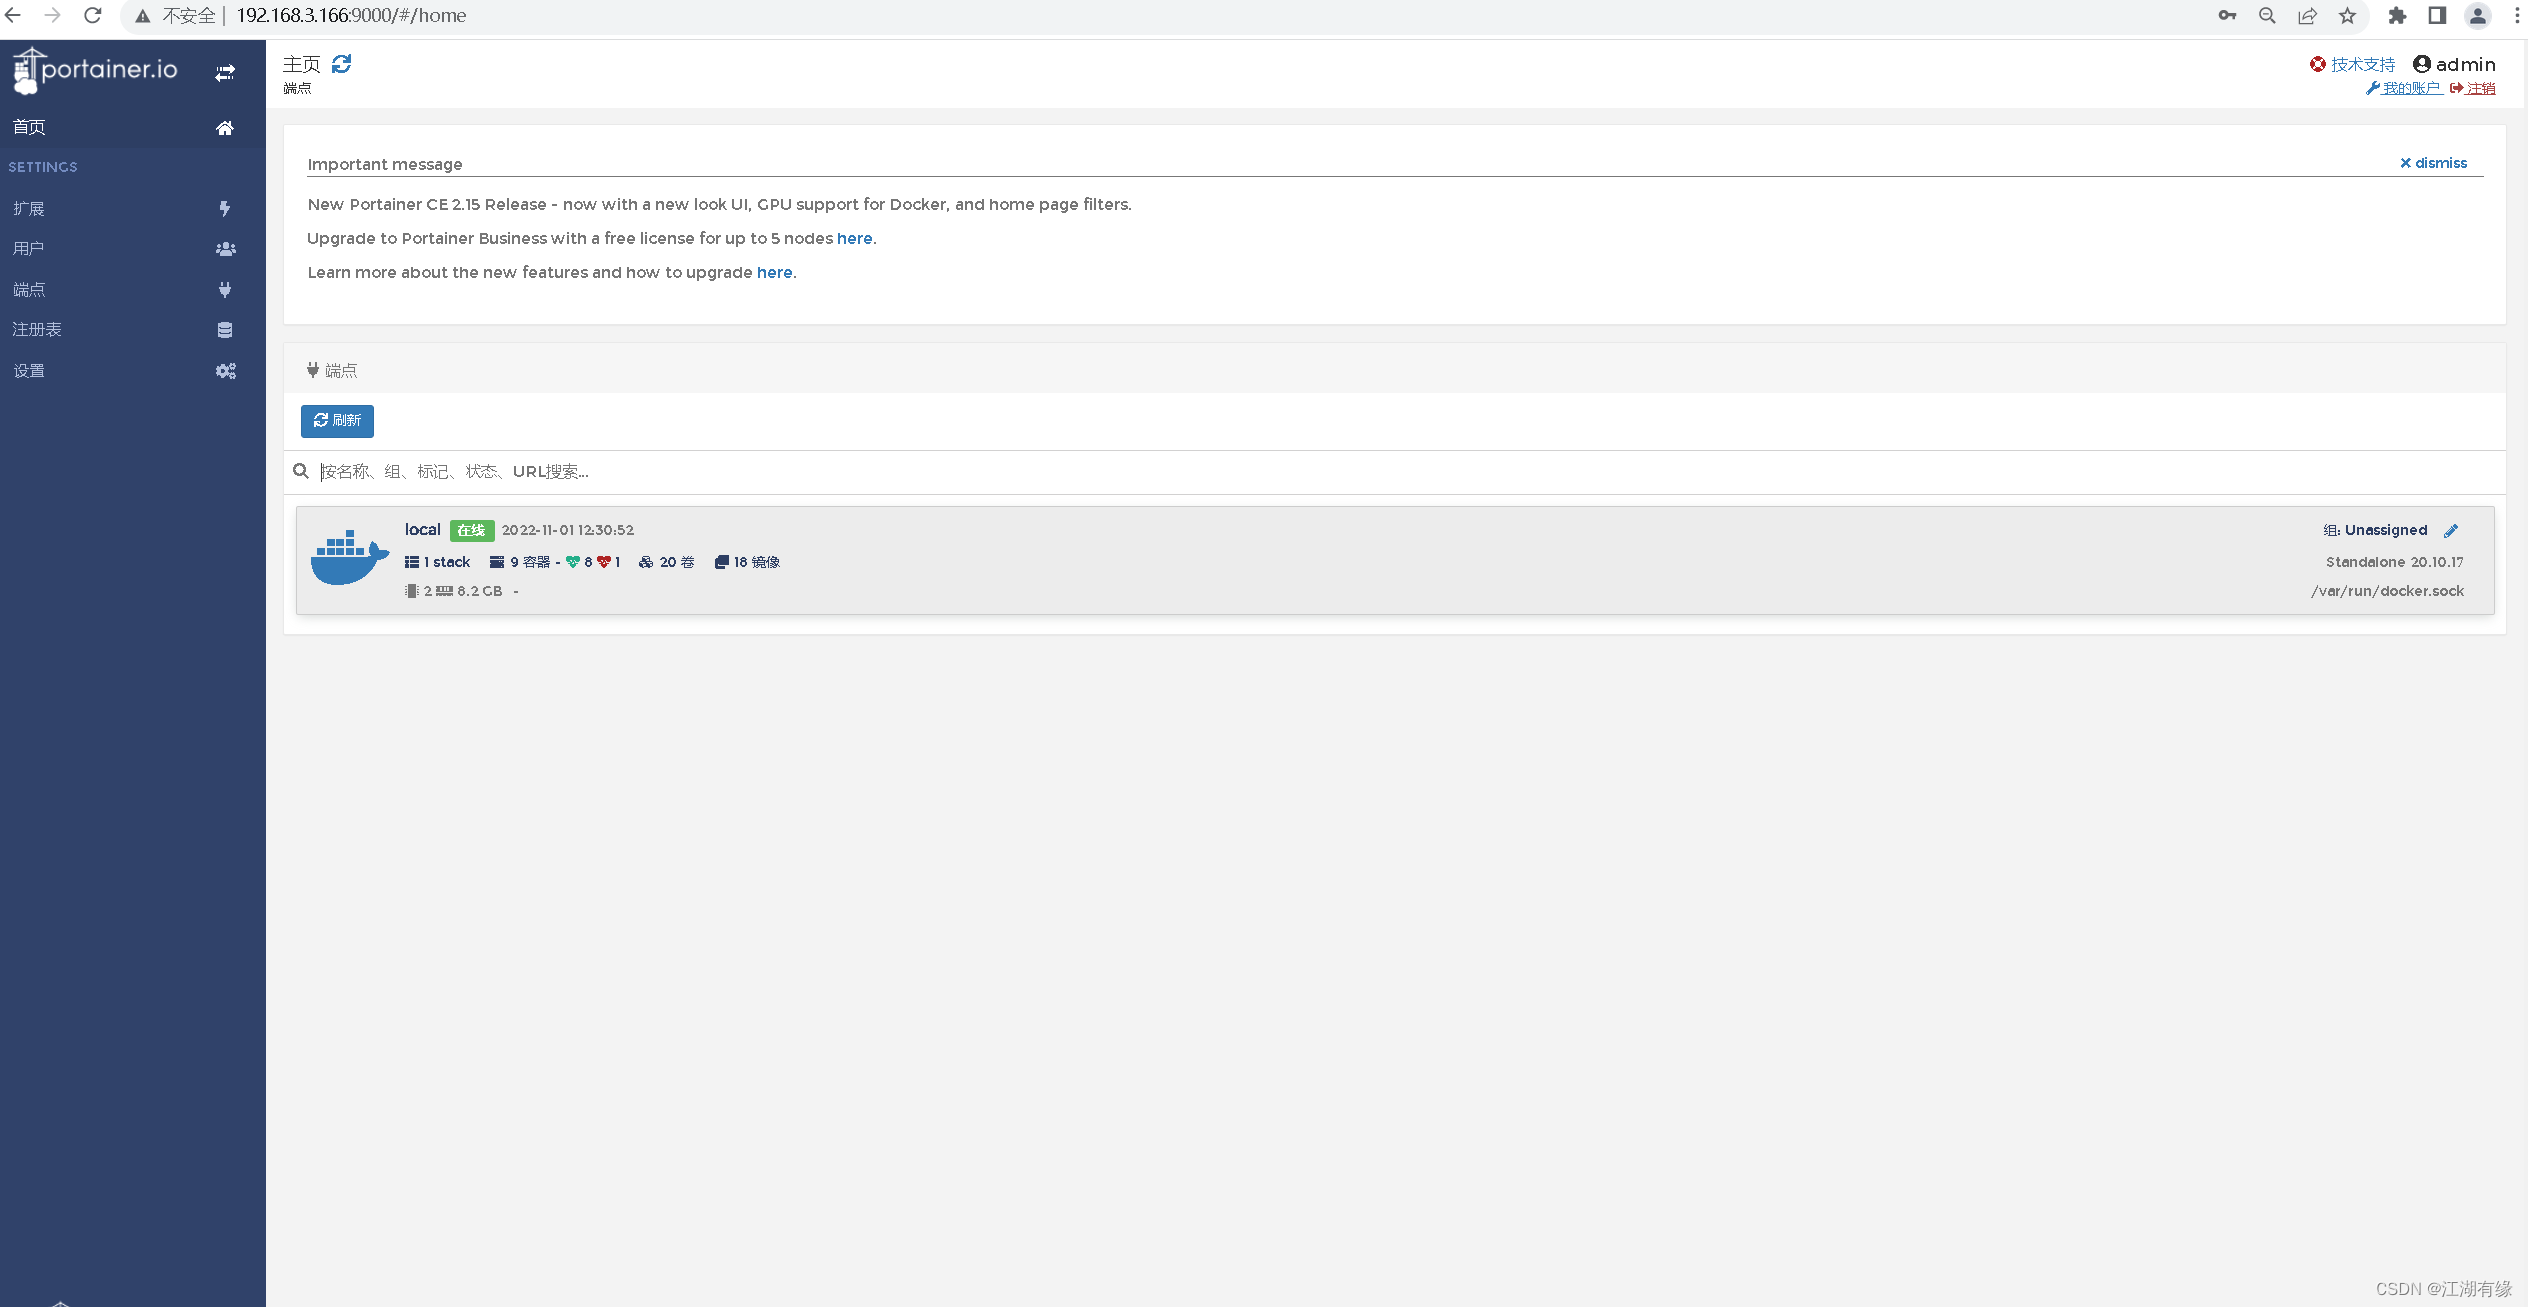Dismiss the important message panel
Screen dimensions: 2528x1307
(x=2433, y=163)
